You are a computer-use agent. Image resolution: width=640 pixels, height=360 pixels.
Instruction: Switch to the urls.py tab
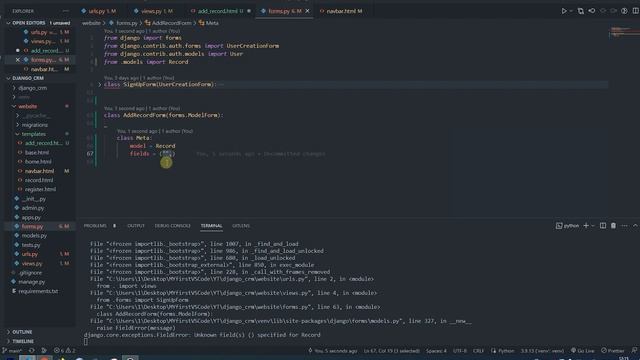click(x=98, y=11)
